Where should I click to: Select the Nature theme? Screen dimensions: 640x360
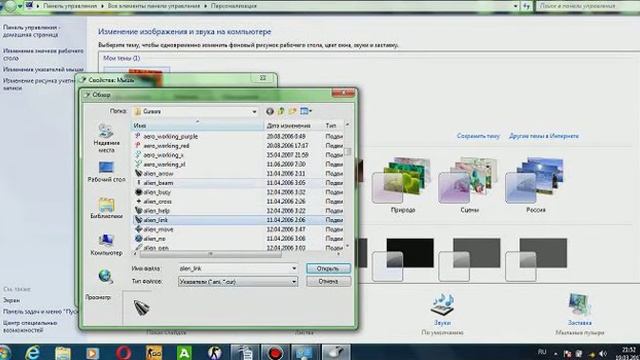pyautogui.click(x=402, y=185)
